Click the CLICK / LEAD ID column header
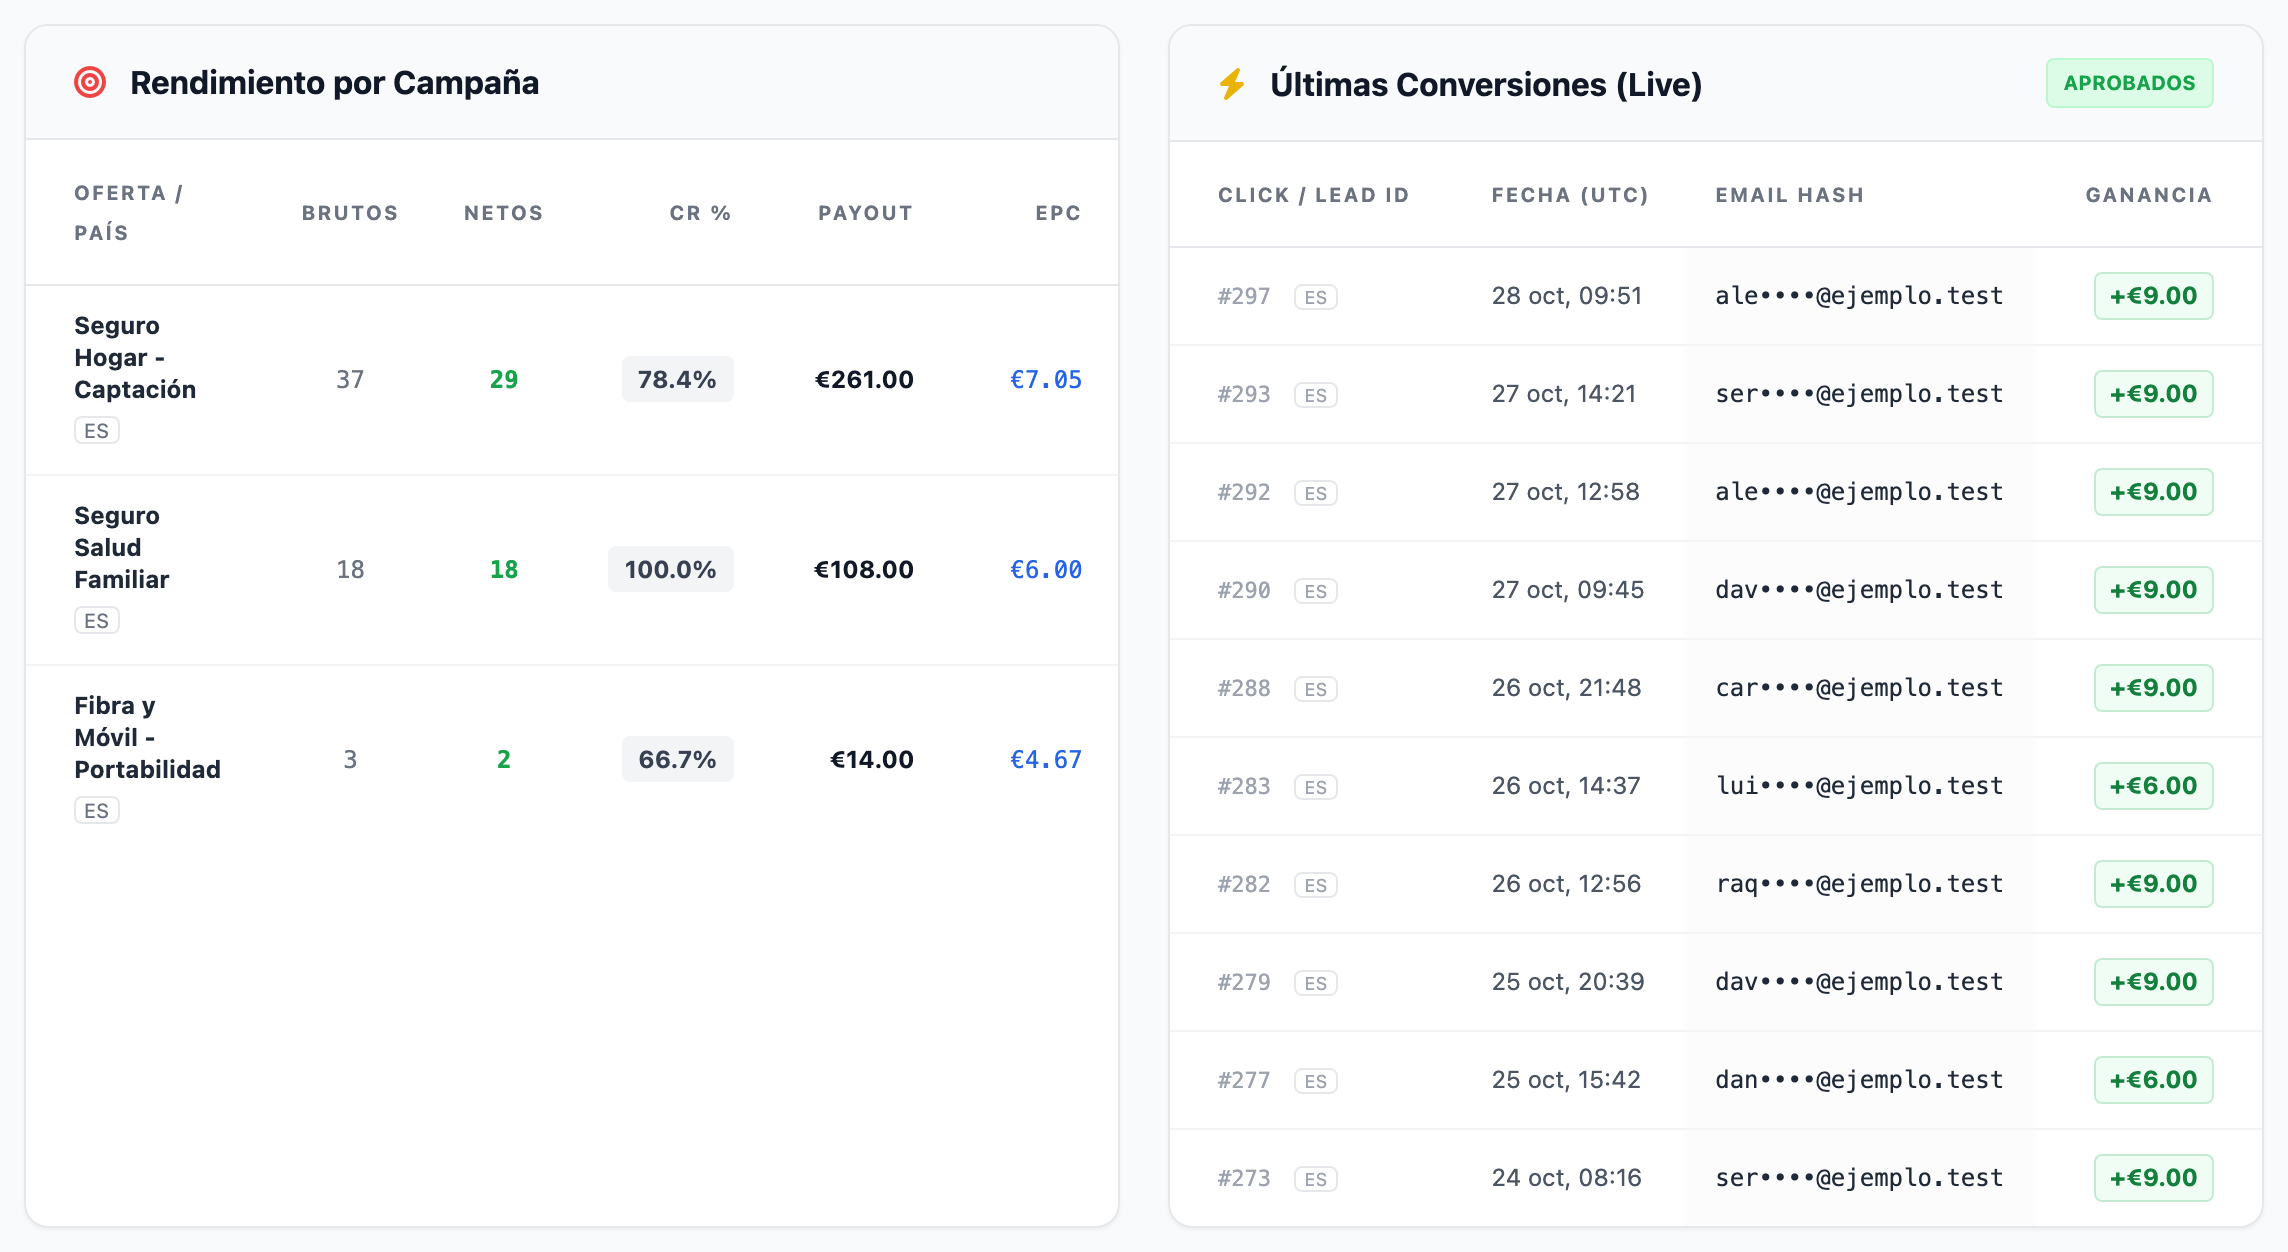2288x1252 pixels. [1314, 195]
